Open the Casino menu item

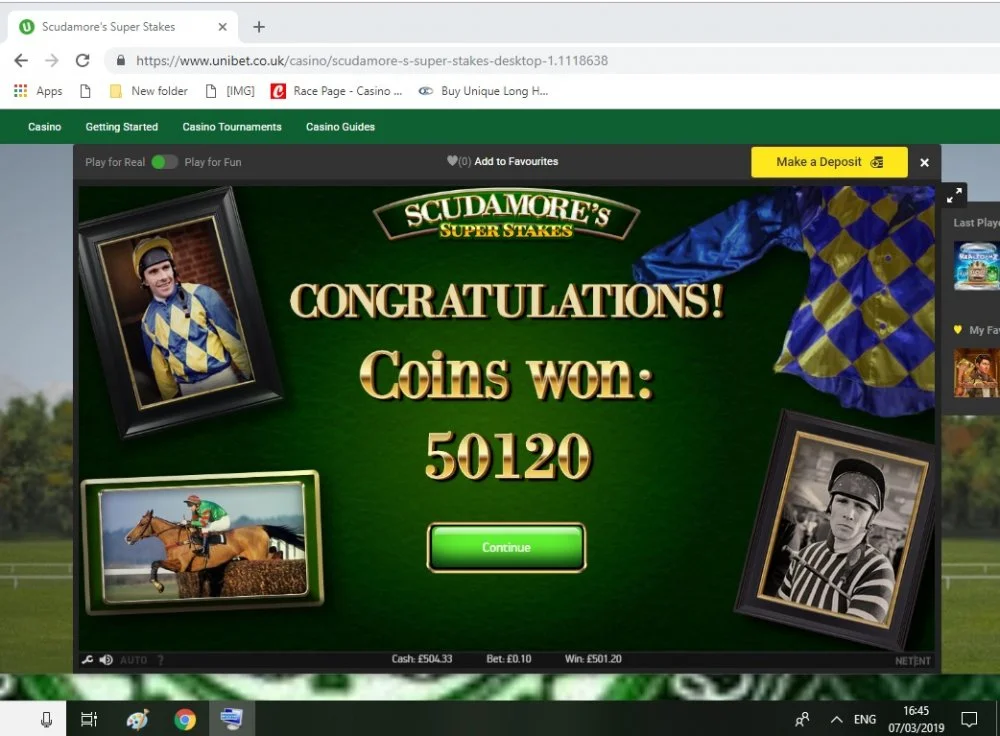click(45, 127)
